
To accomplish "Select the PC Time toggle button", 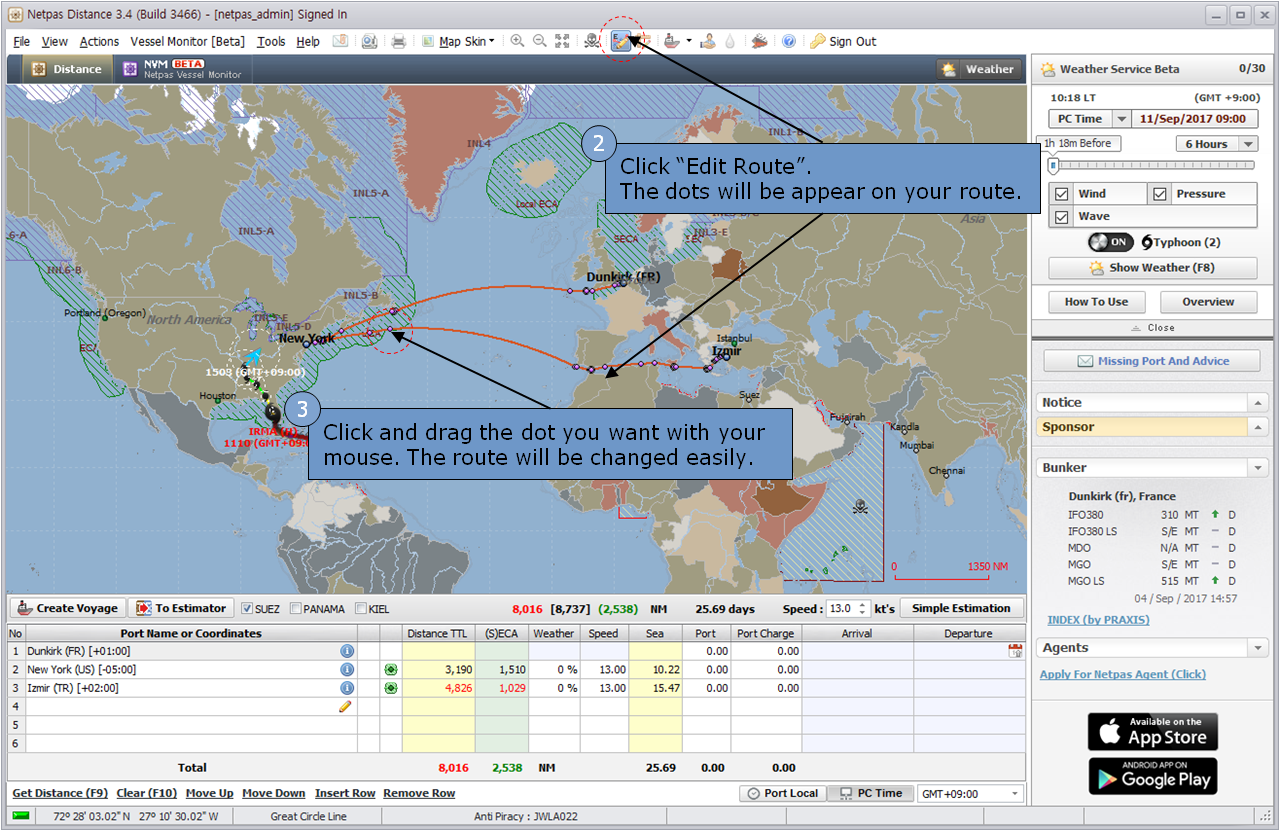I will 870,793.
